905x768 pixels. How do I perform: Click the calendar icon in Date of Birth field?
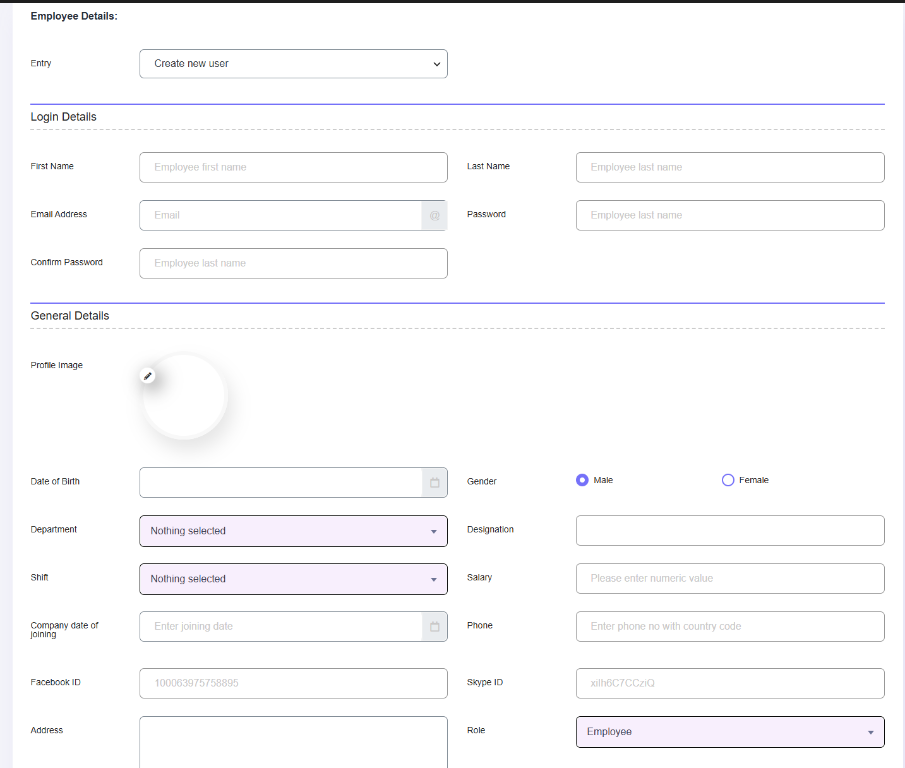[x=435, y=482]
